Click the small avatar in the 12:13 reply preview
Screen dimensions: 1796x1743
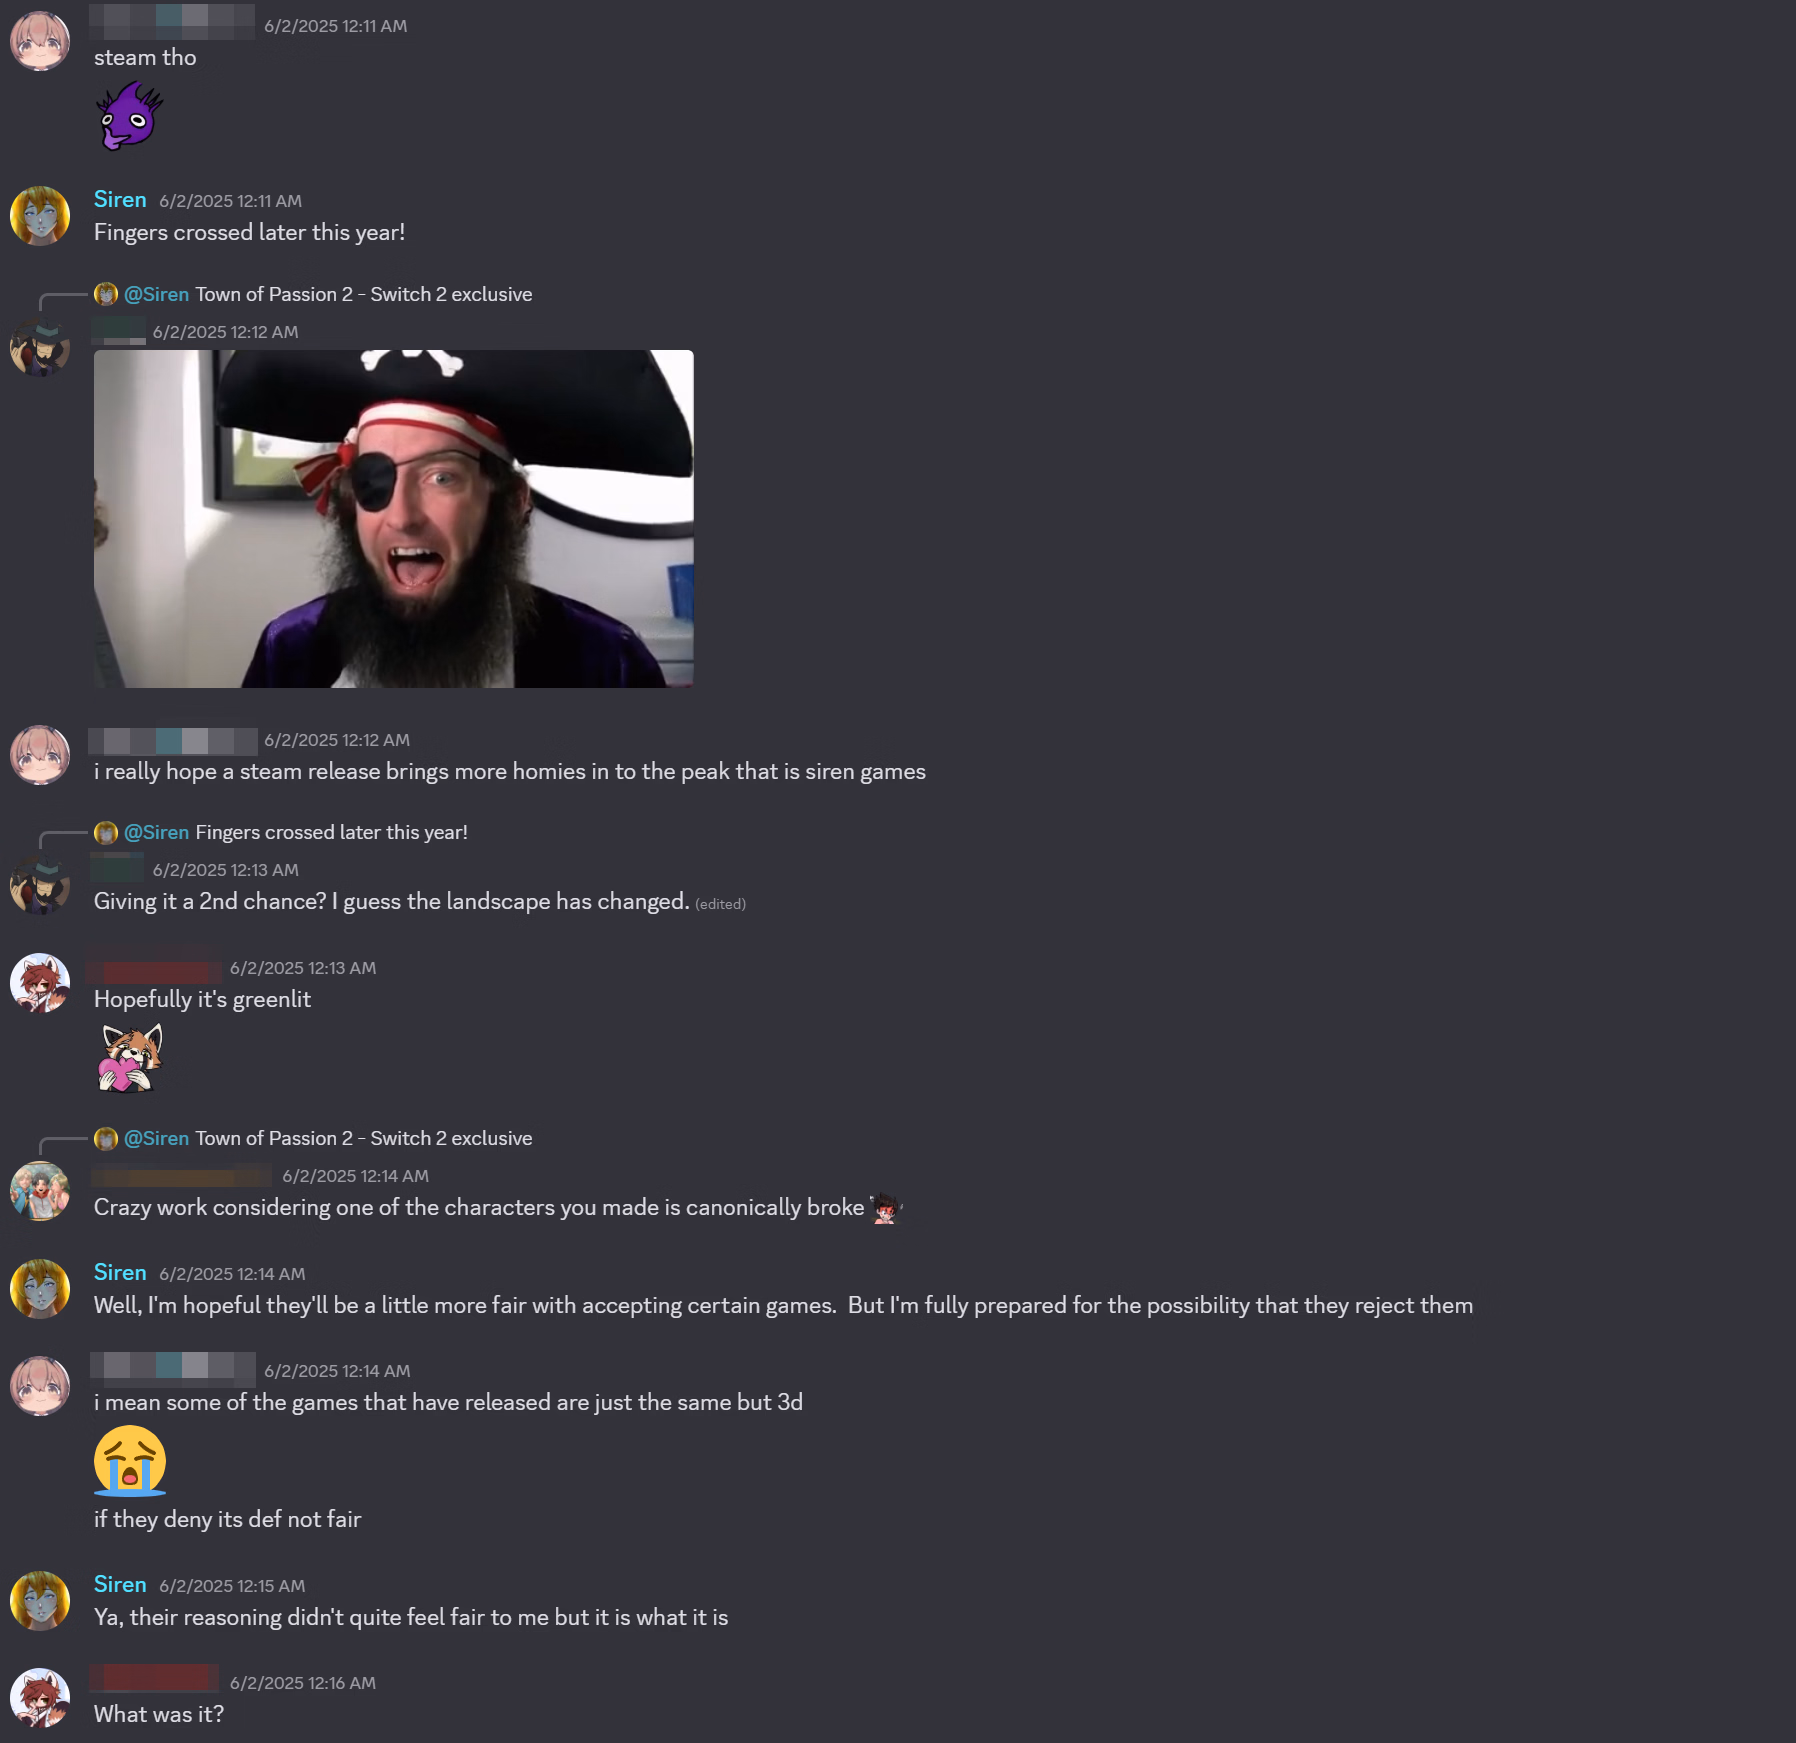coord(106,832)
